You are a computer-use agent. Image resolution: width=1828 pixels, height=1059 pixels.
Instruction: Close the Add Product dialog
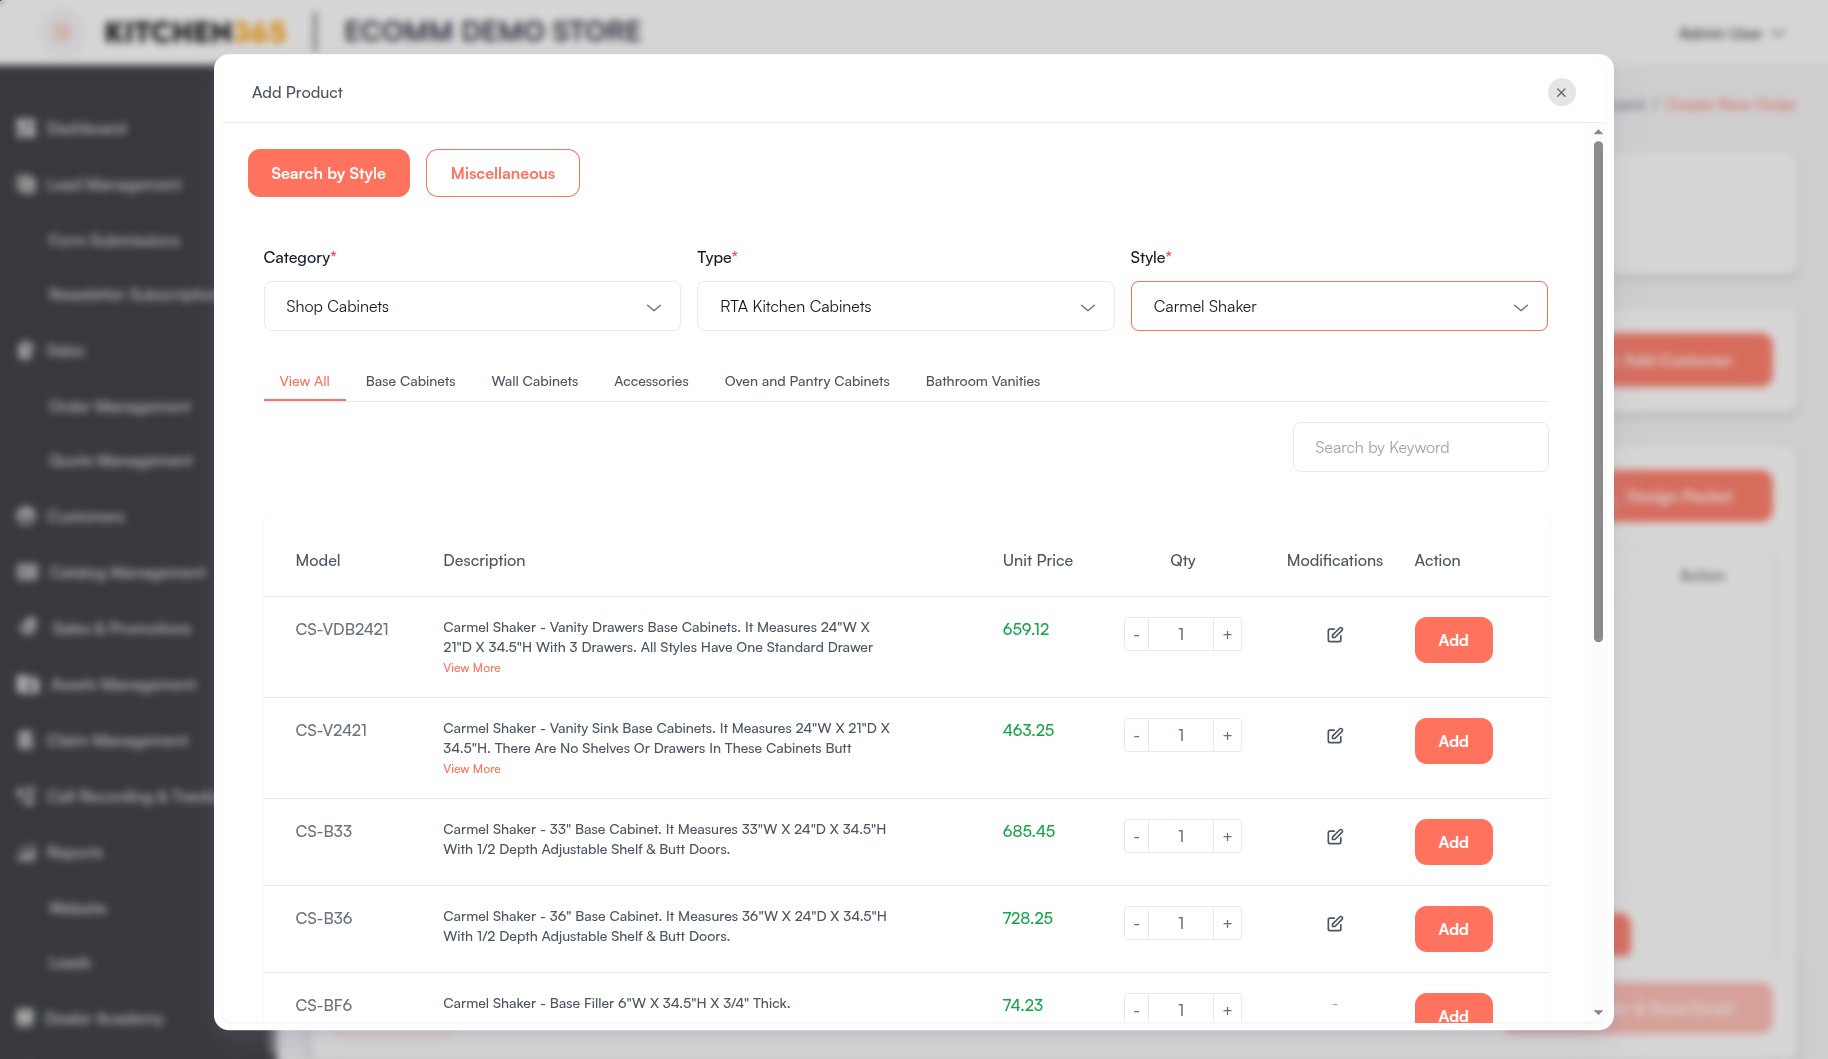click(x=1561, y=92)
